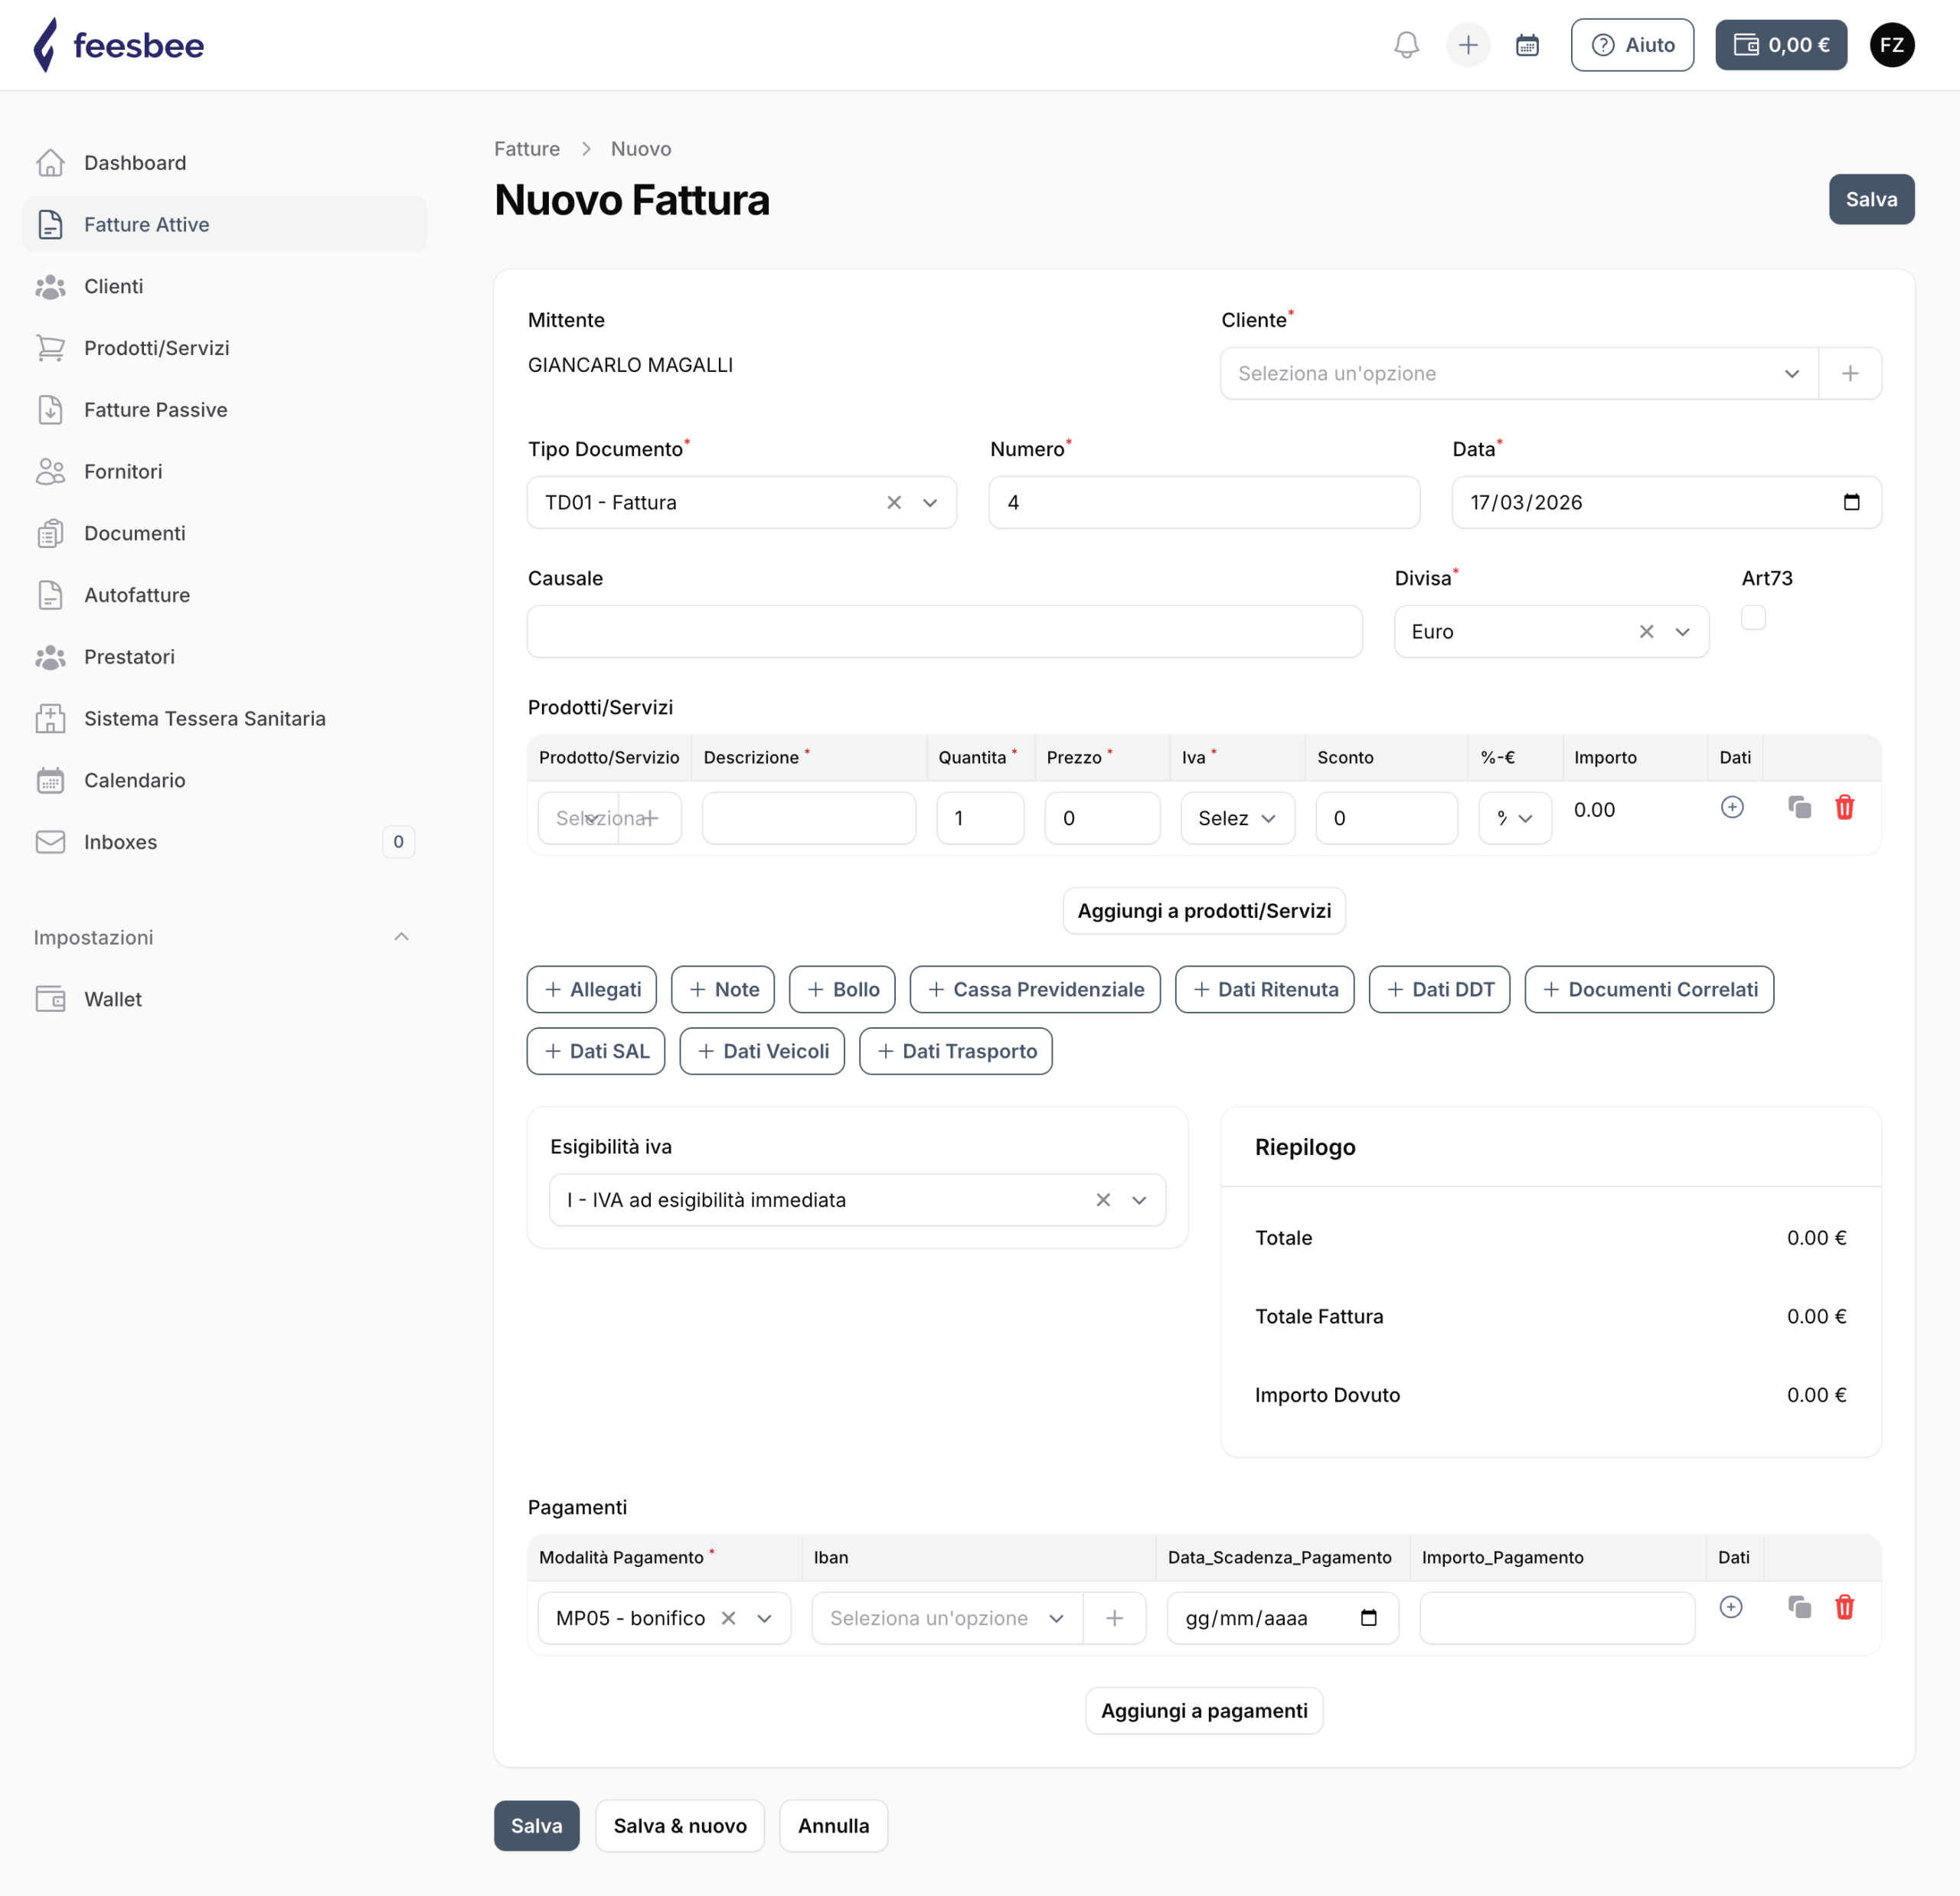Open the calendar icon in top bar
Viewport: 1960px width, 1896px height.
(1526, 45)
